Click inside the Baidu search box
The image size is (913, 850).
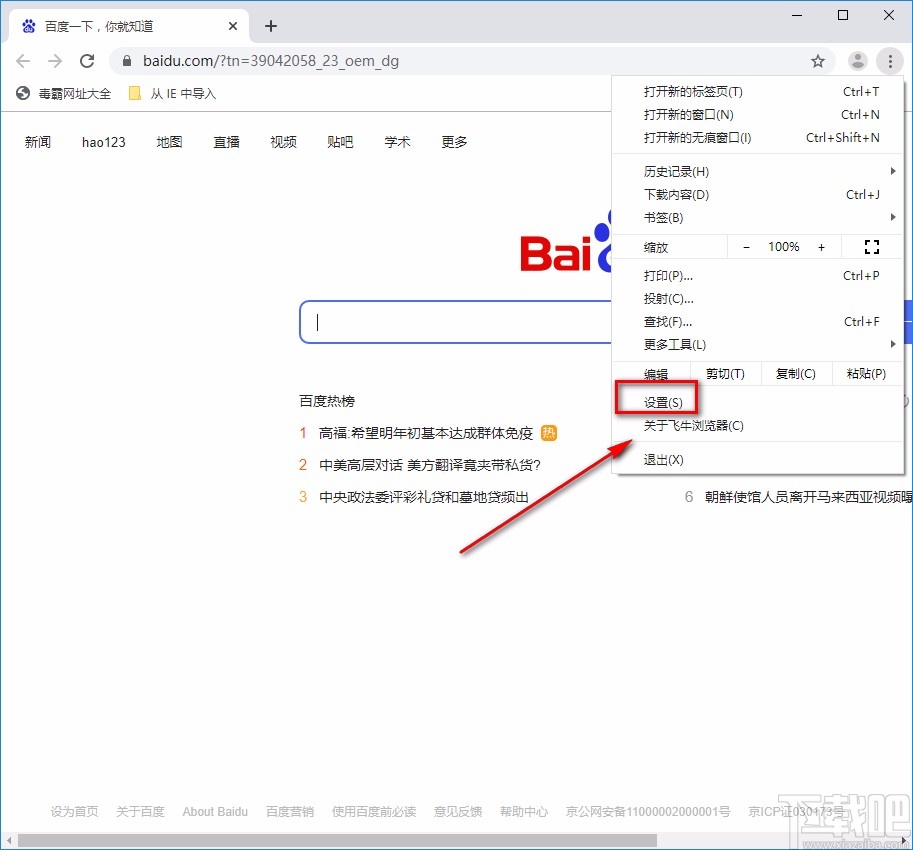coord(450,322)
